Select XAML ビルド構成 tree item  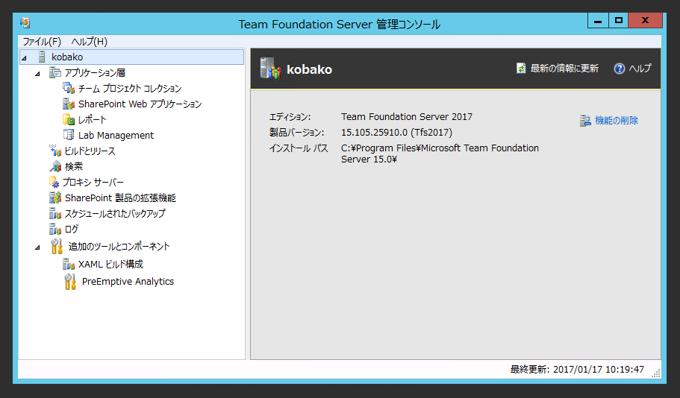pos(111,264)
